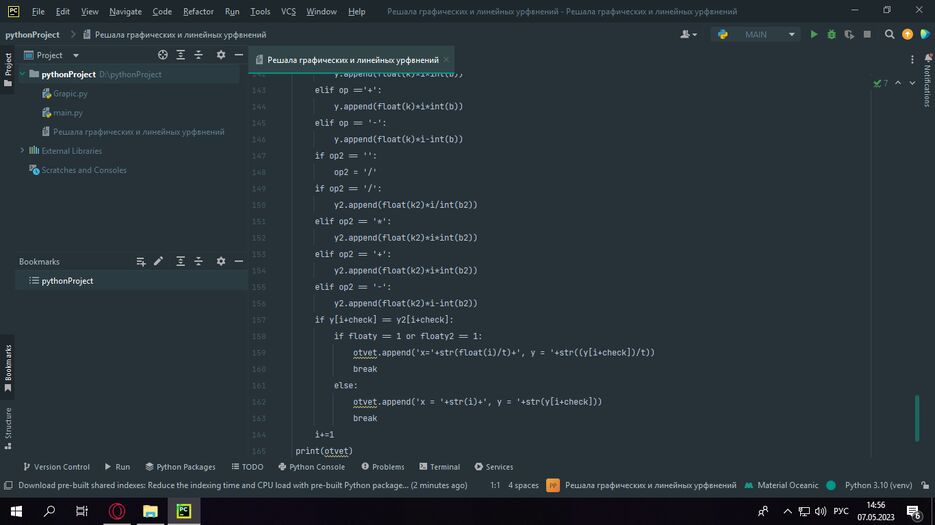Expand all in the Project panel
The image size is (935, 525).
181,55
